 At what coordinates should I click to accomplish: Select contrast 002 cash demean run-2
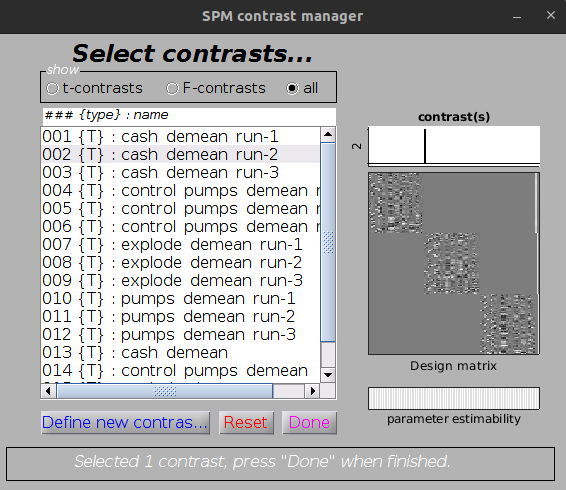(180, 155)
